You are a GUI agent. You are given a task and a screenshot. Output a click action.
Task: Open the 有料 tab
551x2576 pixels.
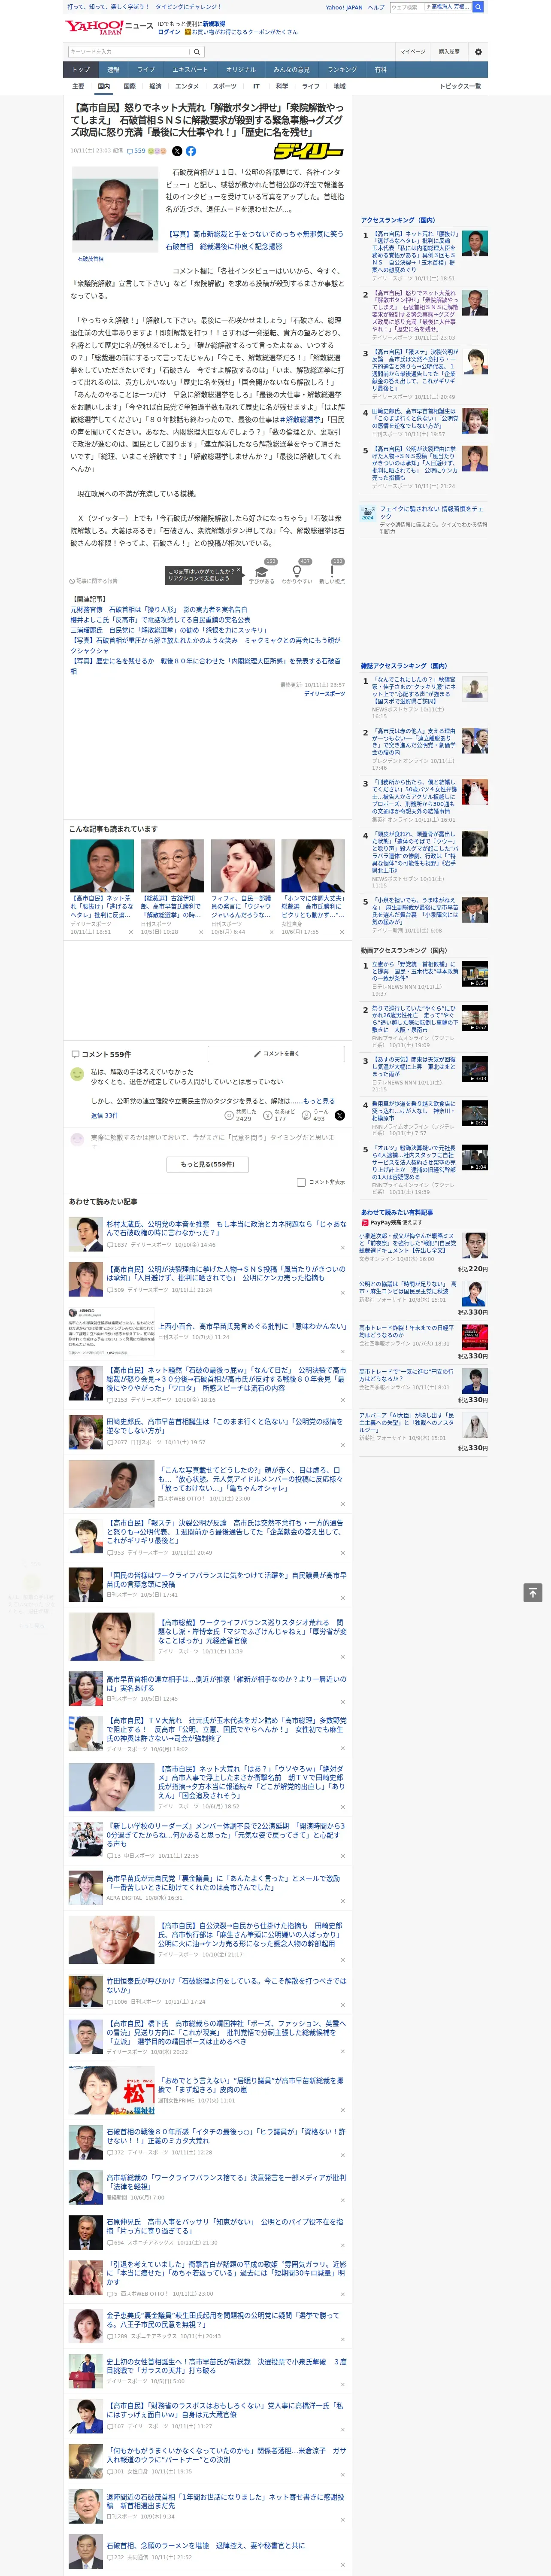pyautogui.click(x=380, y=70)
